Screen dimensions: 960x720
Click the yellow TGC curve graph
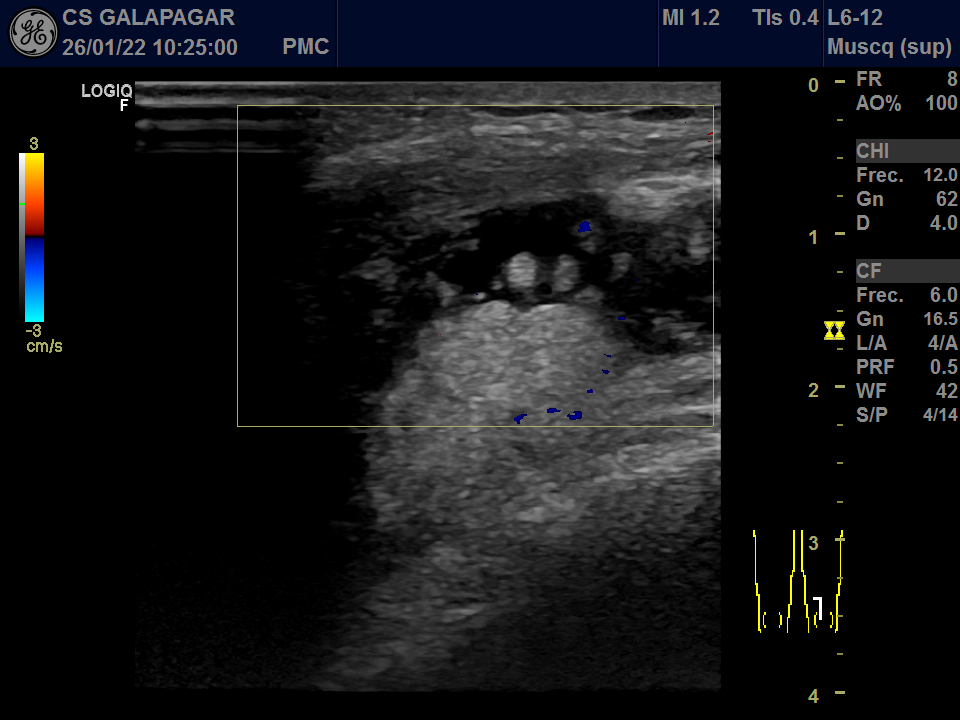click(798, 582)
